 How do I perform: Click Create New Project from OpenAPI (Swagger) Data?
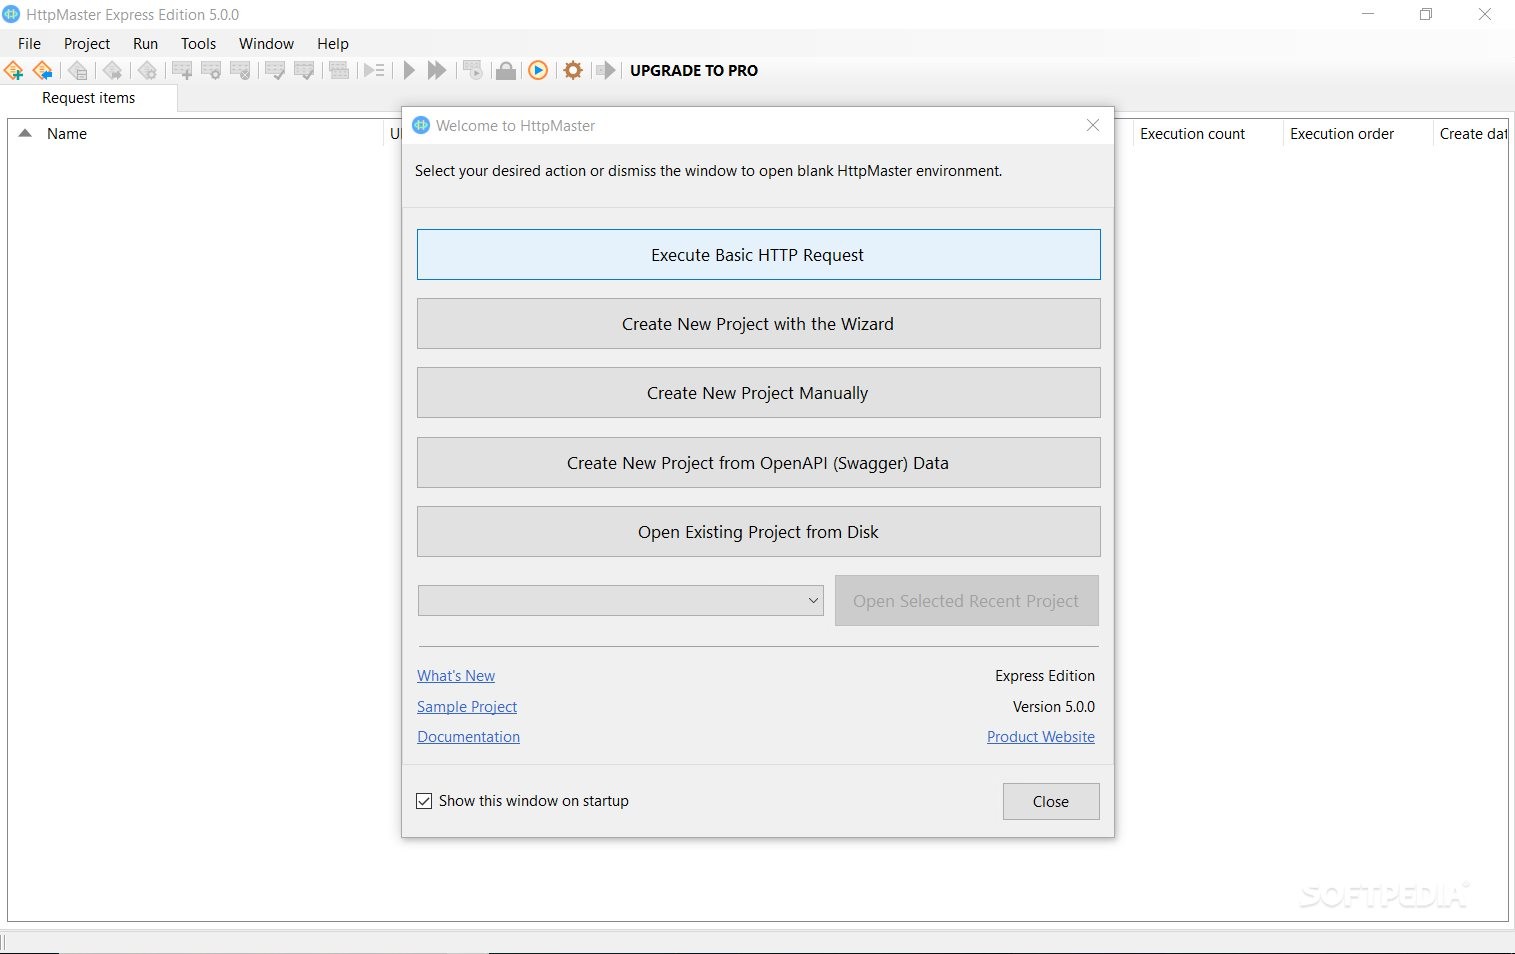pos(758,463)
